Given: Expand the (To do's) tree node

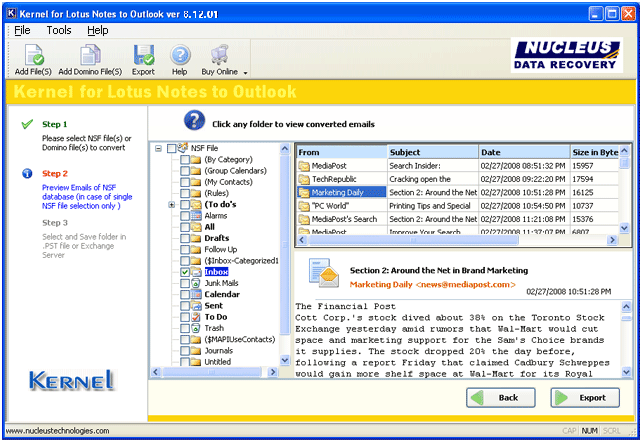Looking at the screenshot, I should coord(172,204).
